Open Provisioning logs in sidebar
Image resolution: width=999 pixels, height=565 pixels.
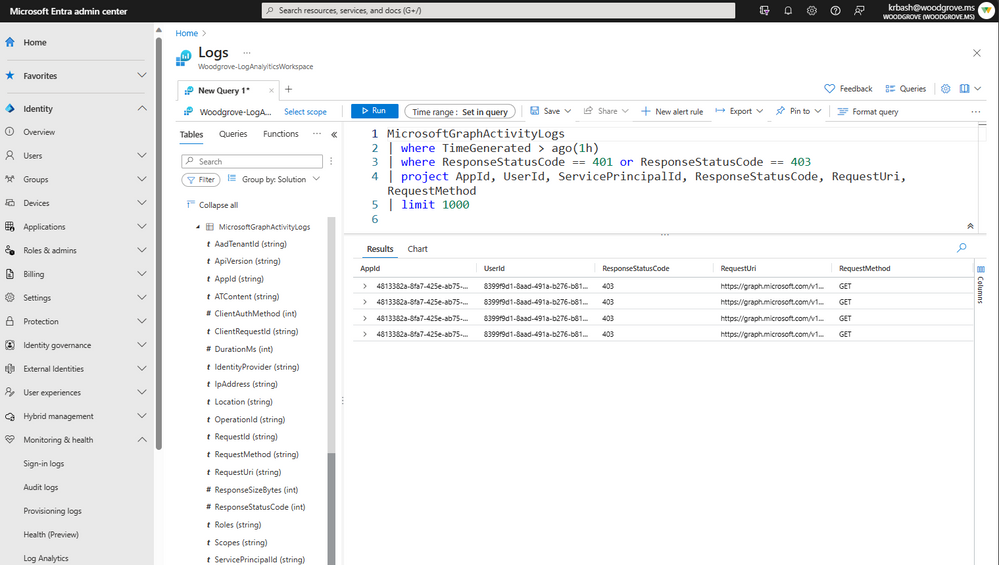point(52,511)
